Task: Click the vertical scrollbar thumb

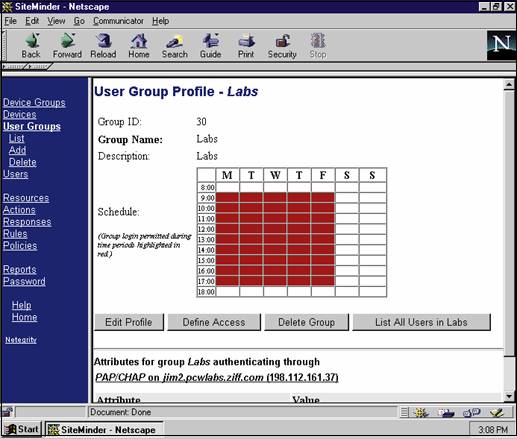Action: 509,223
